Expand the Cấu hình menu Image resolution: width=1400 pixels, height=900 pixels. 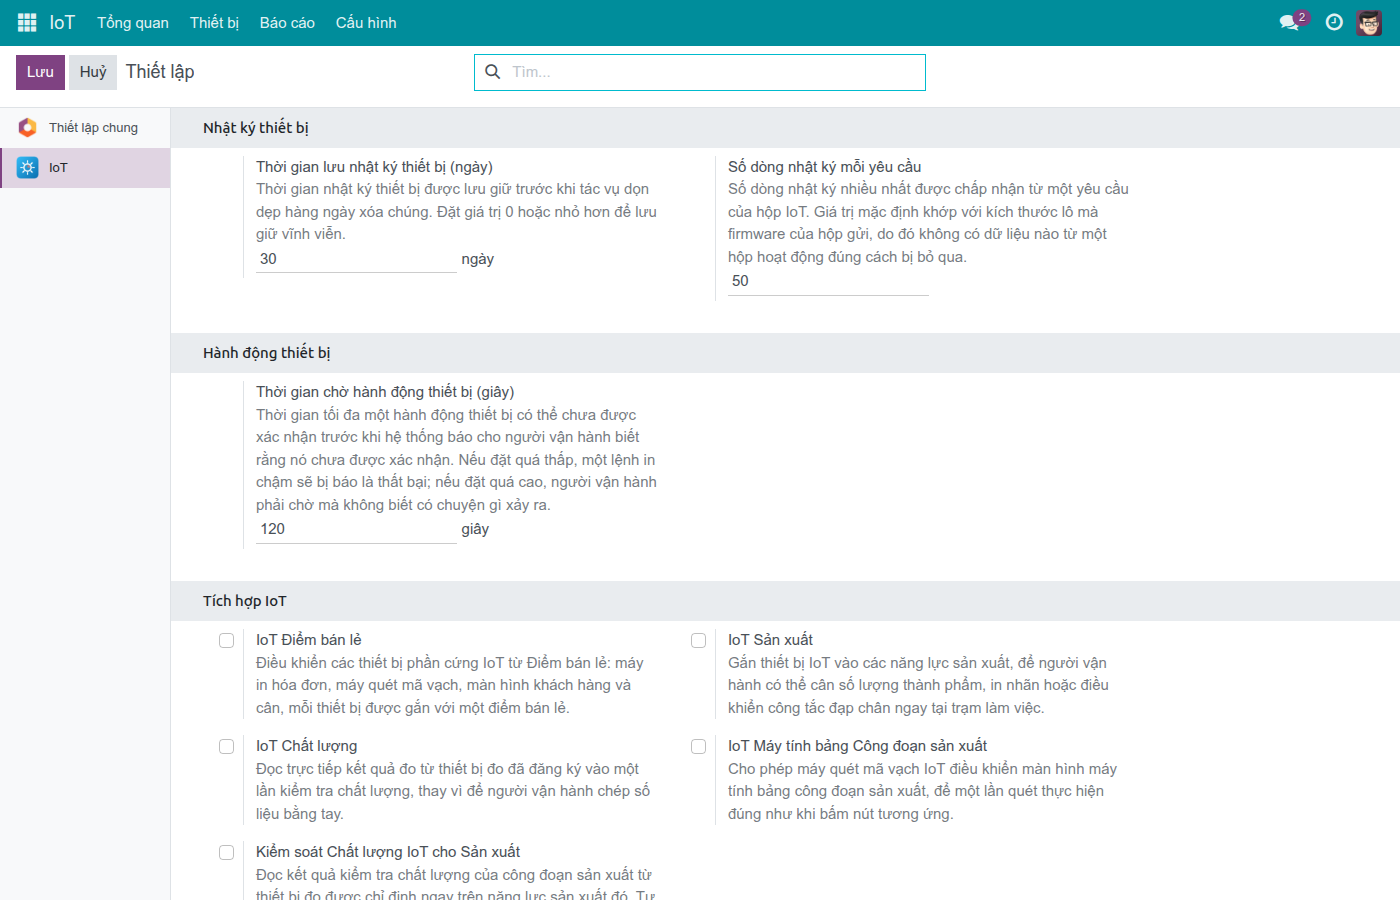click(x=366, y=22)
